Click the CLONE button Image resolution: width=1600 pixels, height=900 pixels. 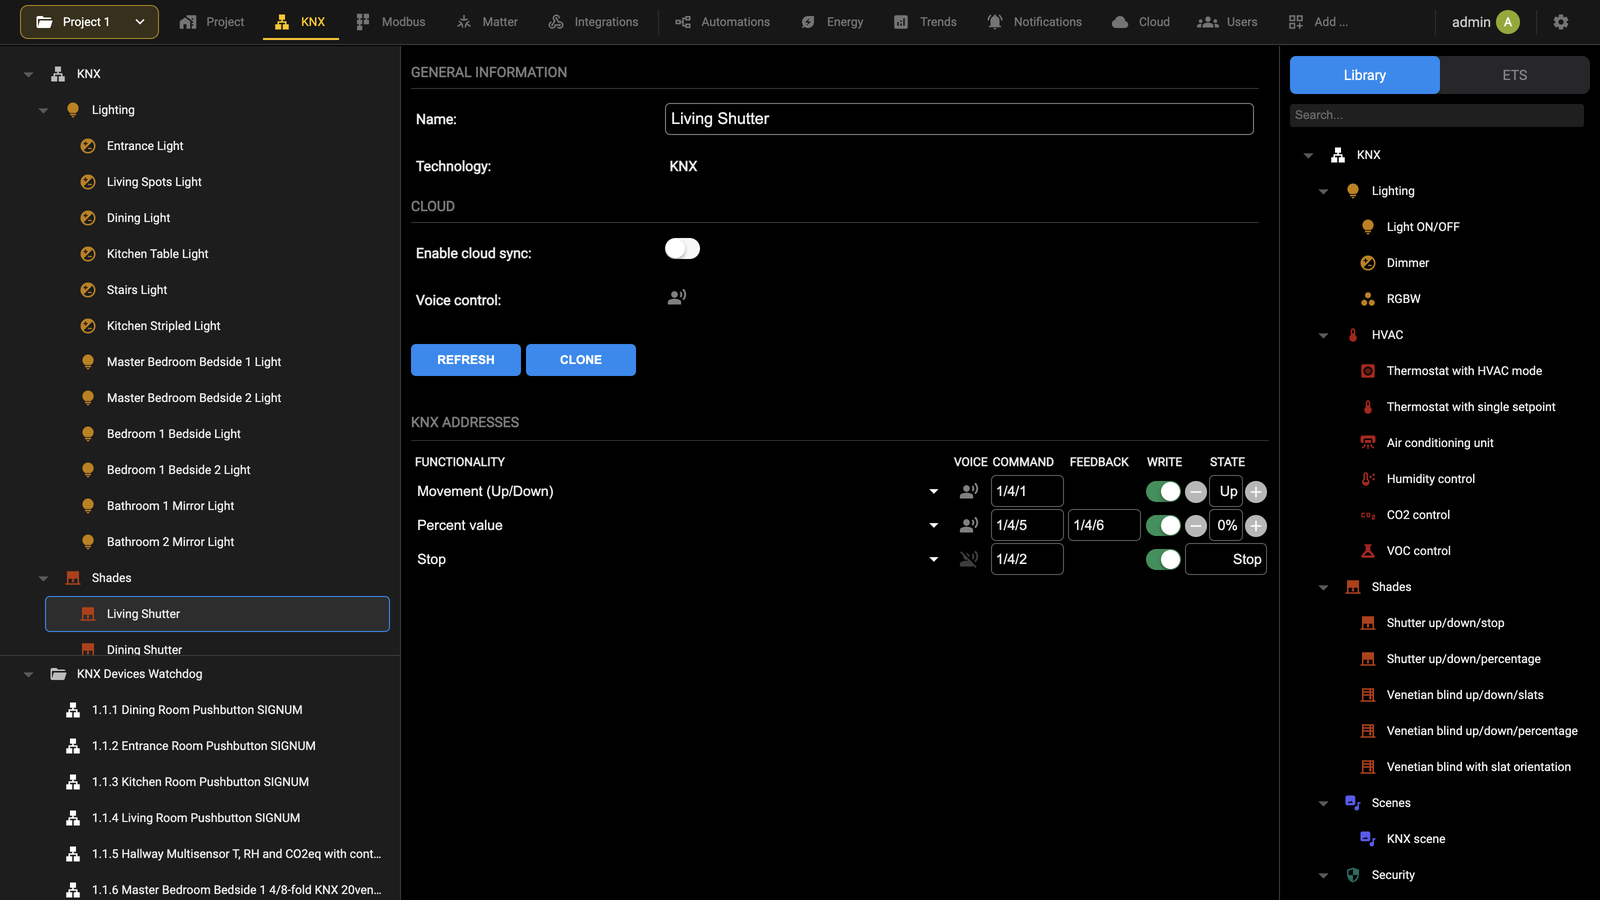(x=581, y=360)
